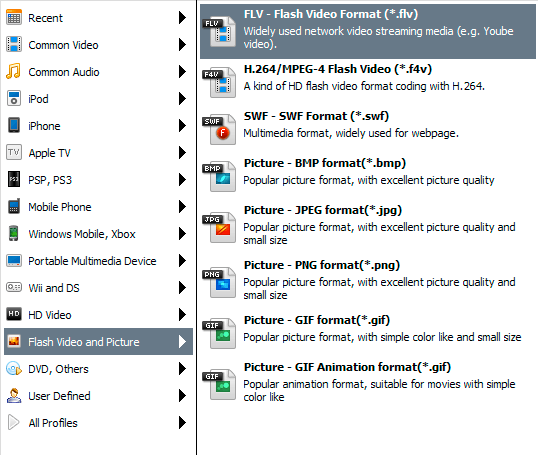Pick the SWF format icon

coord(219,129)
